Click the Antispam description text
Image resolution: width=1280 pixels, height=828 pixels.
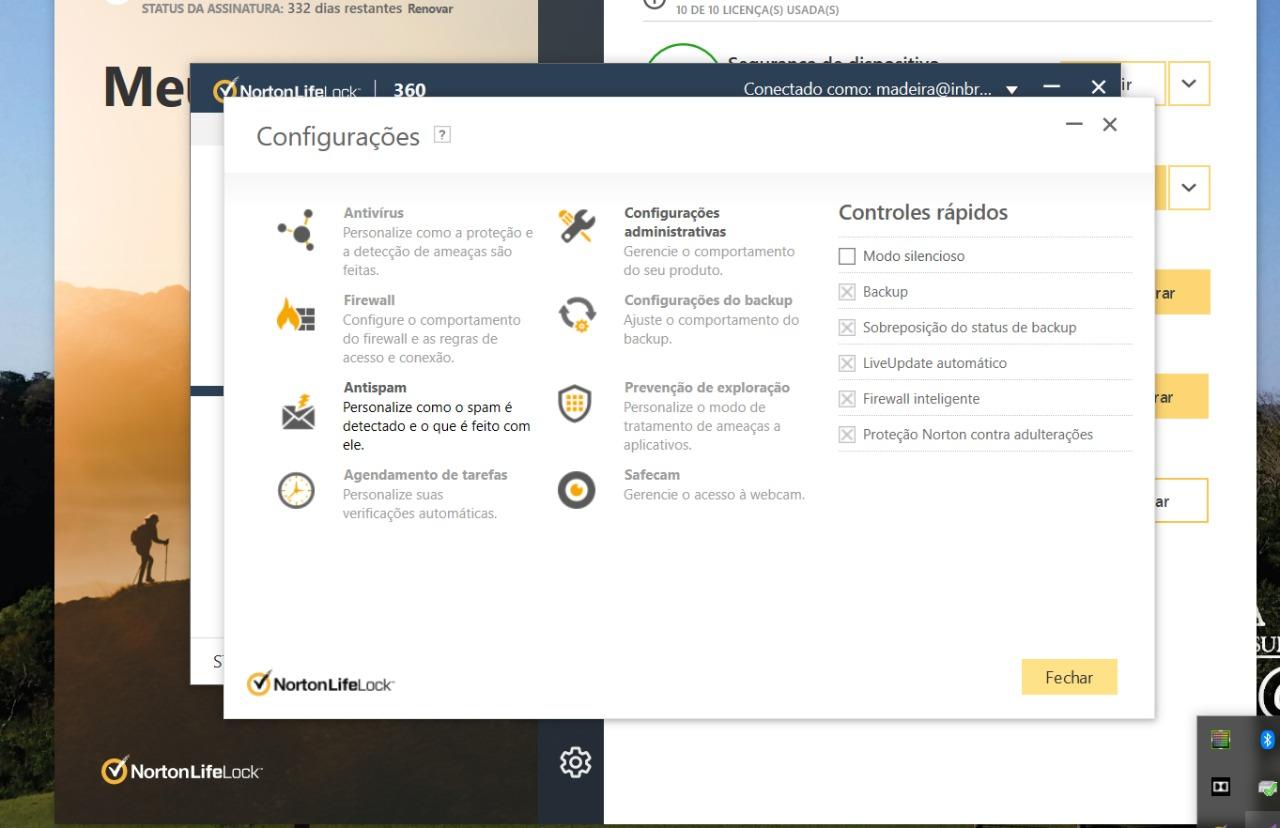pos(437,426)
